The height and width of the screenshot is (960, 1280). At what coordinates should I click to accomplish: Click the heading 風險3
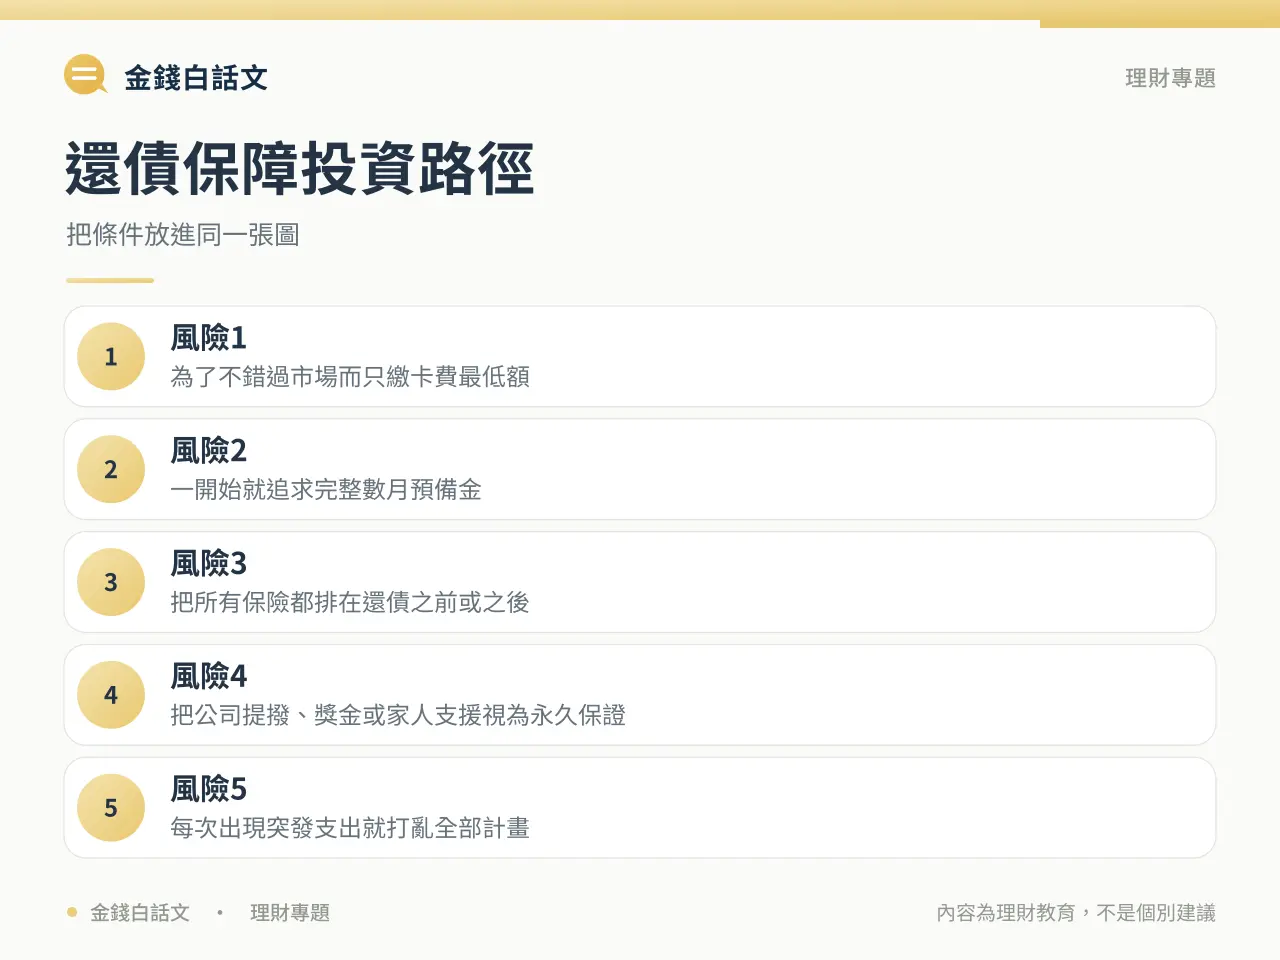(x=208, y=564)
